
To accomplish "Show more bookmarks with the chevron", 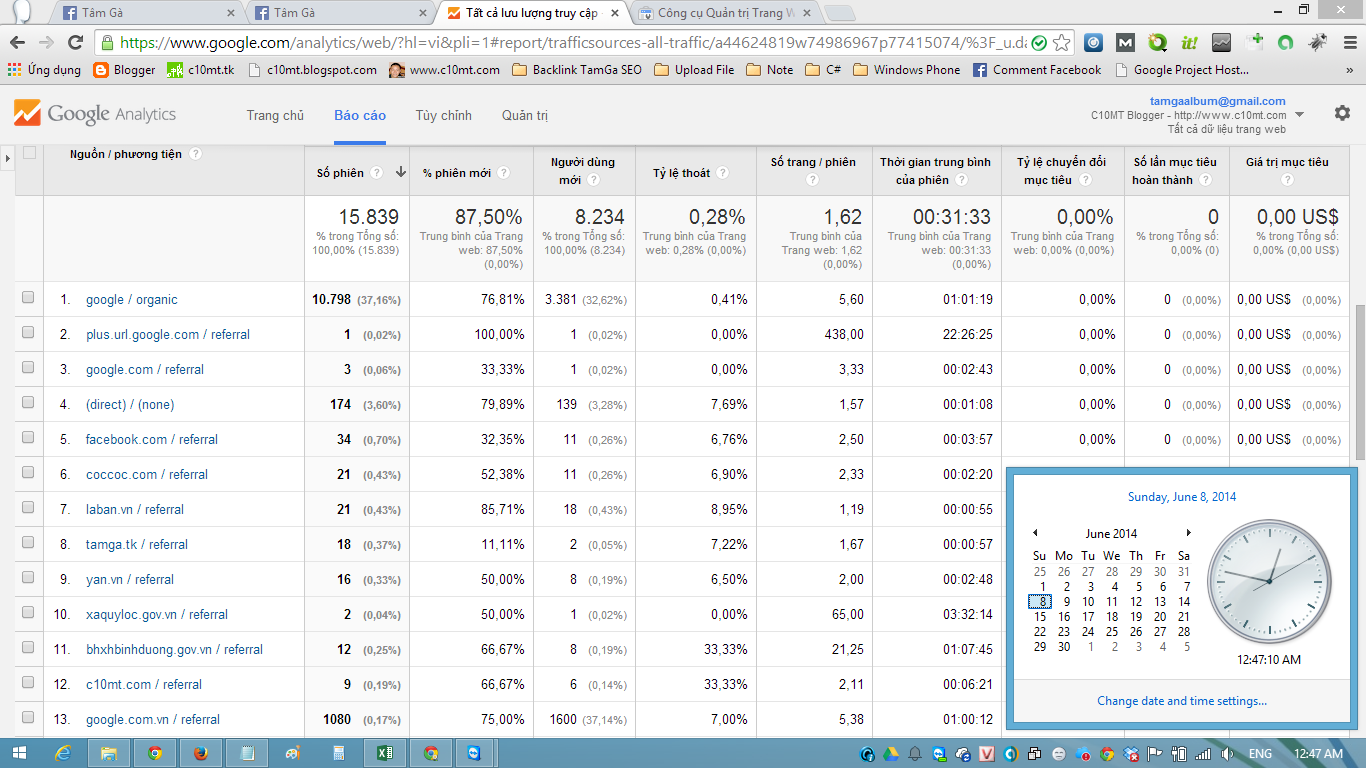I will [x=1351, y=70].
